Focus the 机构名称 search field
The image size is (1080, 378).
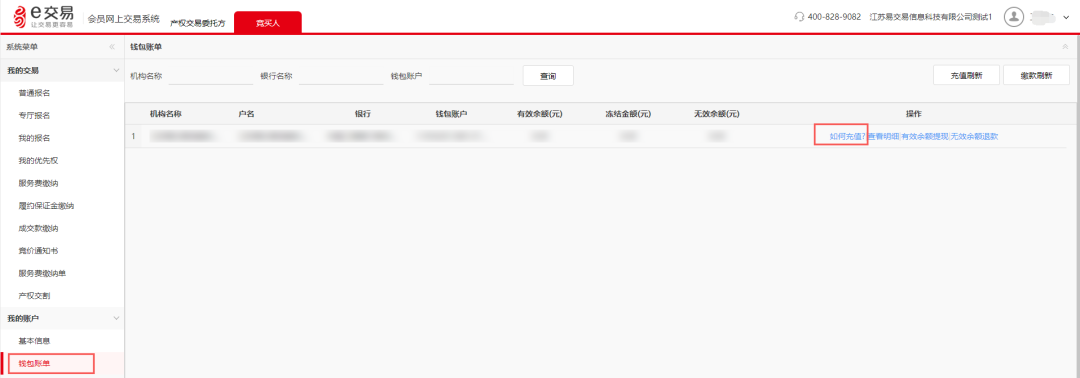pos(211,76)
